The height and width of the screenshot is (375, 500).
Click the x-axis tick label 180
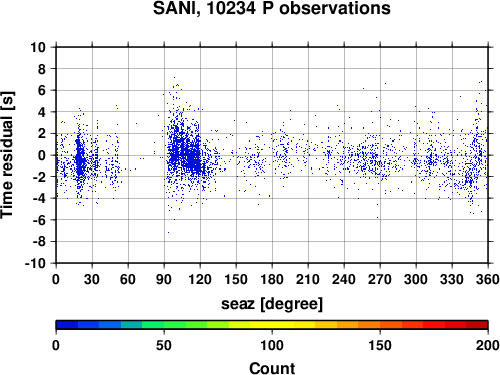click(272, 279)
